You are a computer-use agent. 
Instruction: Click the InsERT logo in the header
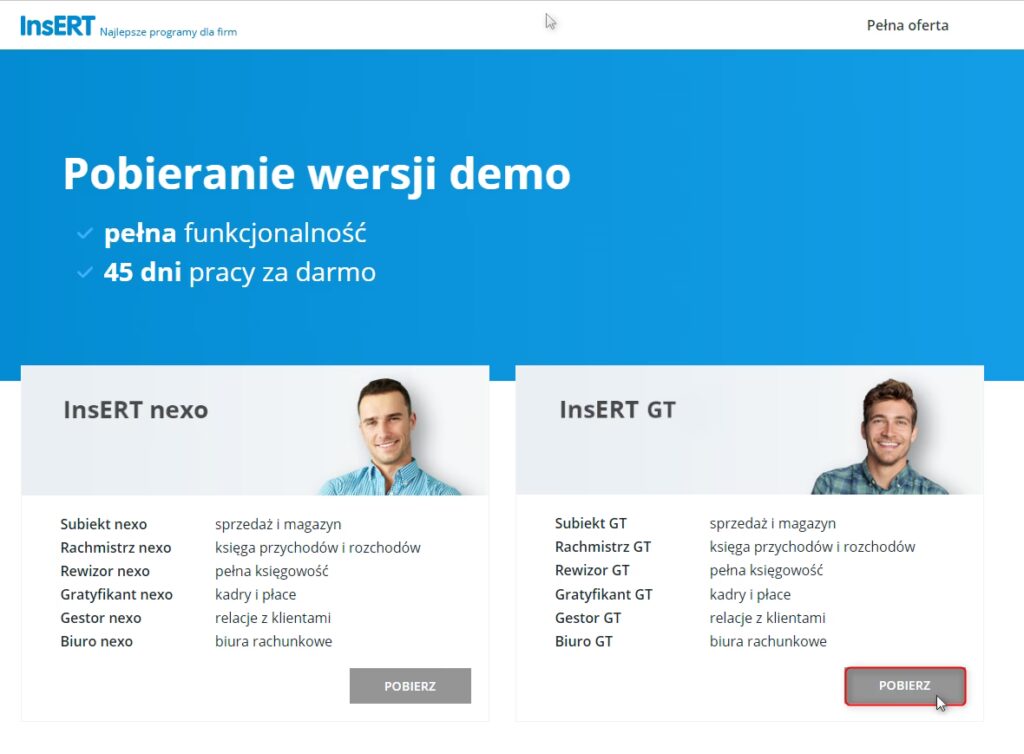pos(57,25)
